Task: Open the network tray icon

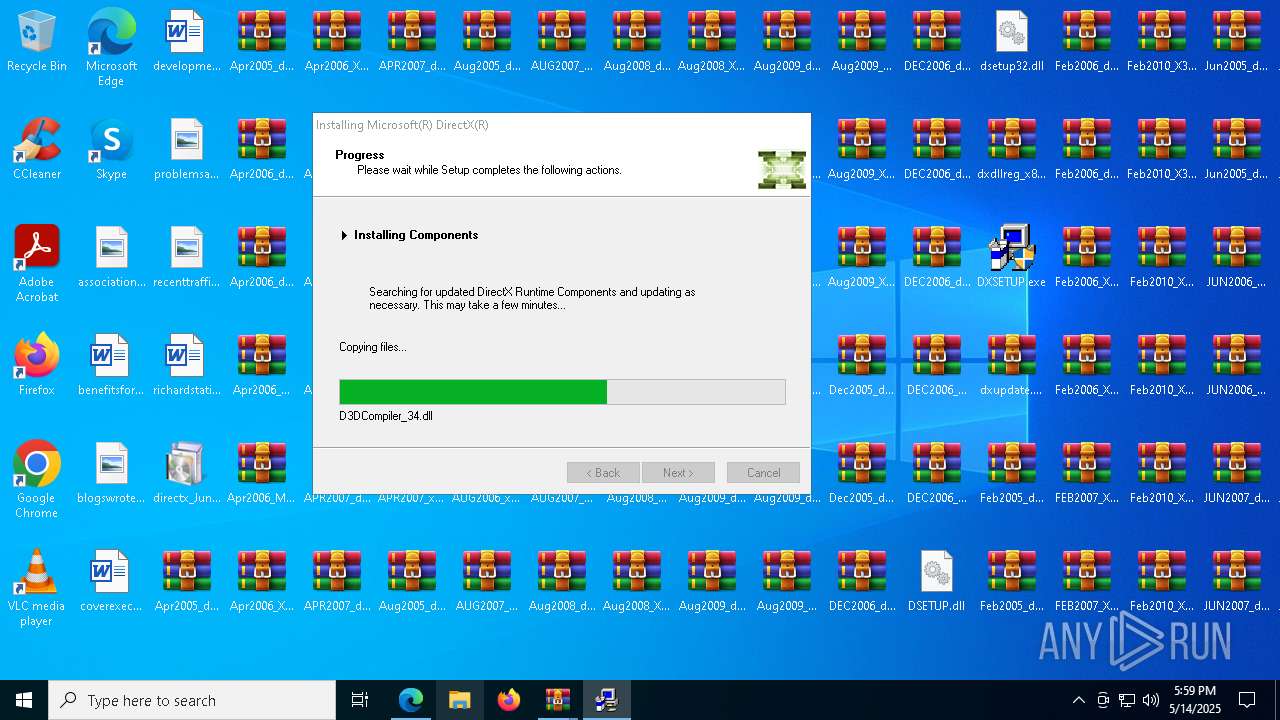Action: click(x=1127, y=700)
